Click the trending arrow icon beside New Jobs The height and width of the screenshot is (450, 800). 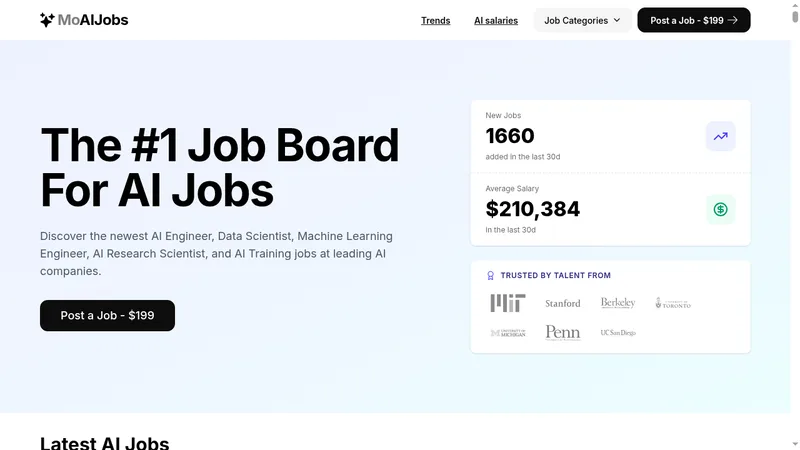click(720, 136)
